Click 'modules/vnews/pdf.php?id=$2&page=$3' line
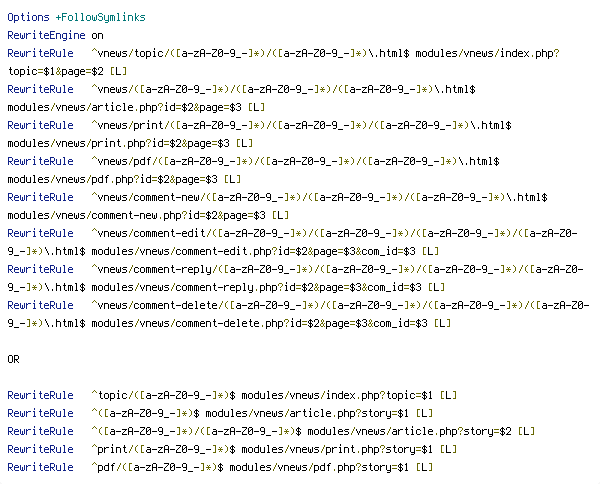The width and height of the screenshot is (600, 484). tap(112, 179)
